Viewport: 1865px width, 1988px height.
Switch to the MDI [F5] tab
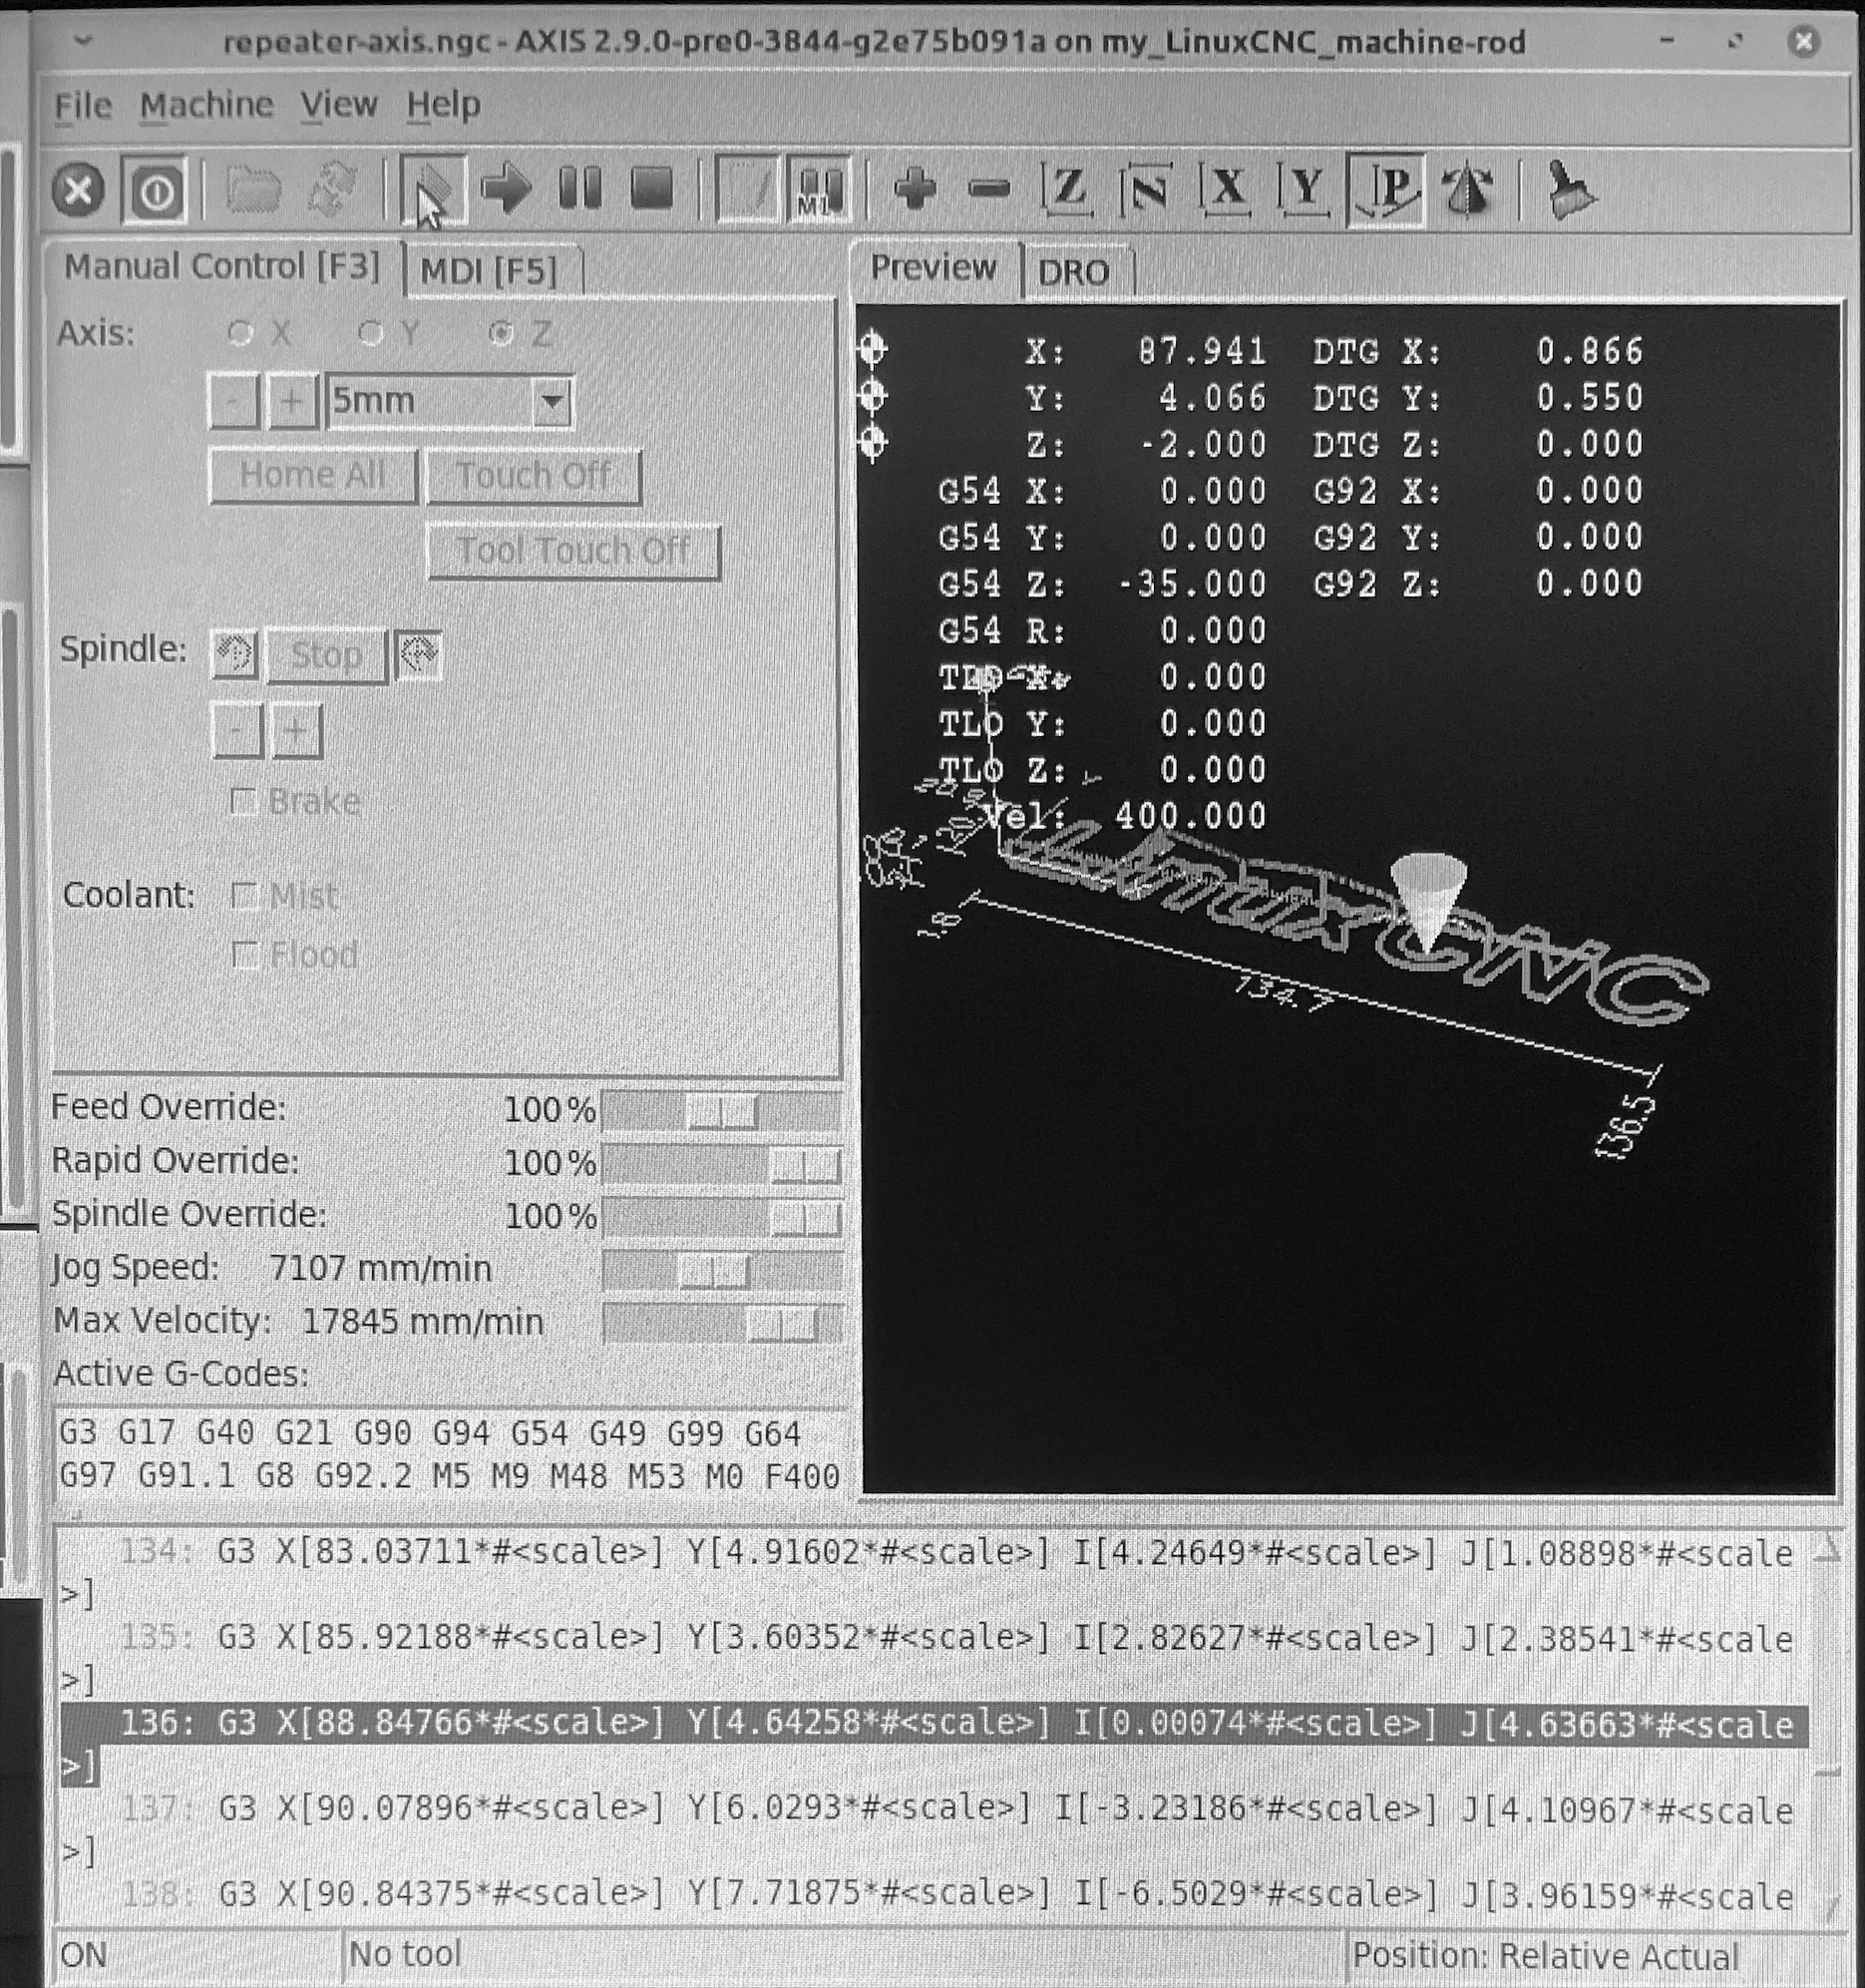tap(489, 271)
